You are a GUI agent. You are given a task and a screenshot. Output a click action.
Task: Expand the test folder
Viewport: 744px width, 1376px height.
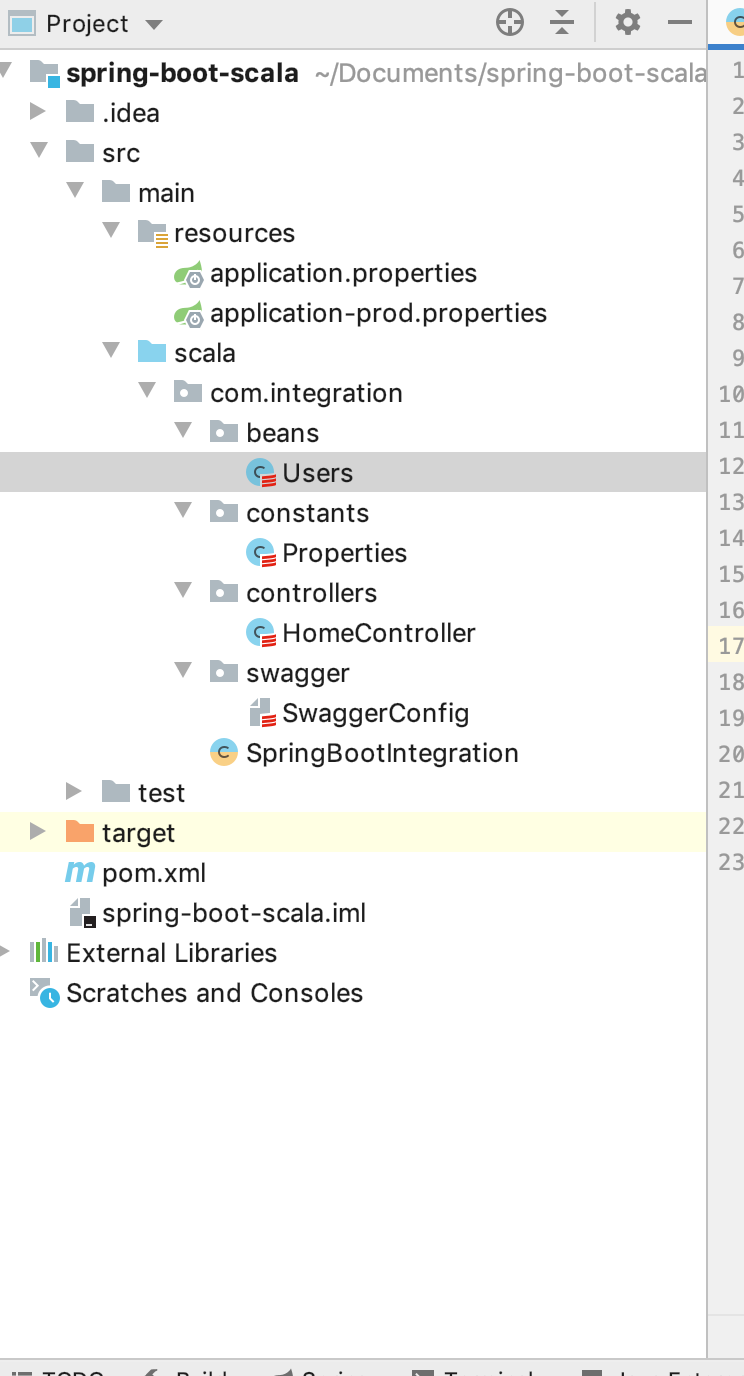click(x=74, y=792)
